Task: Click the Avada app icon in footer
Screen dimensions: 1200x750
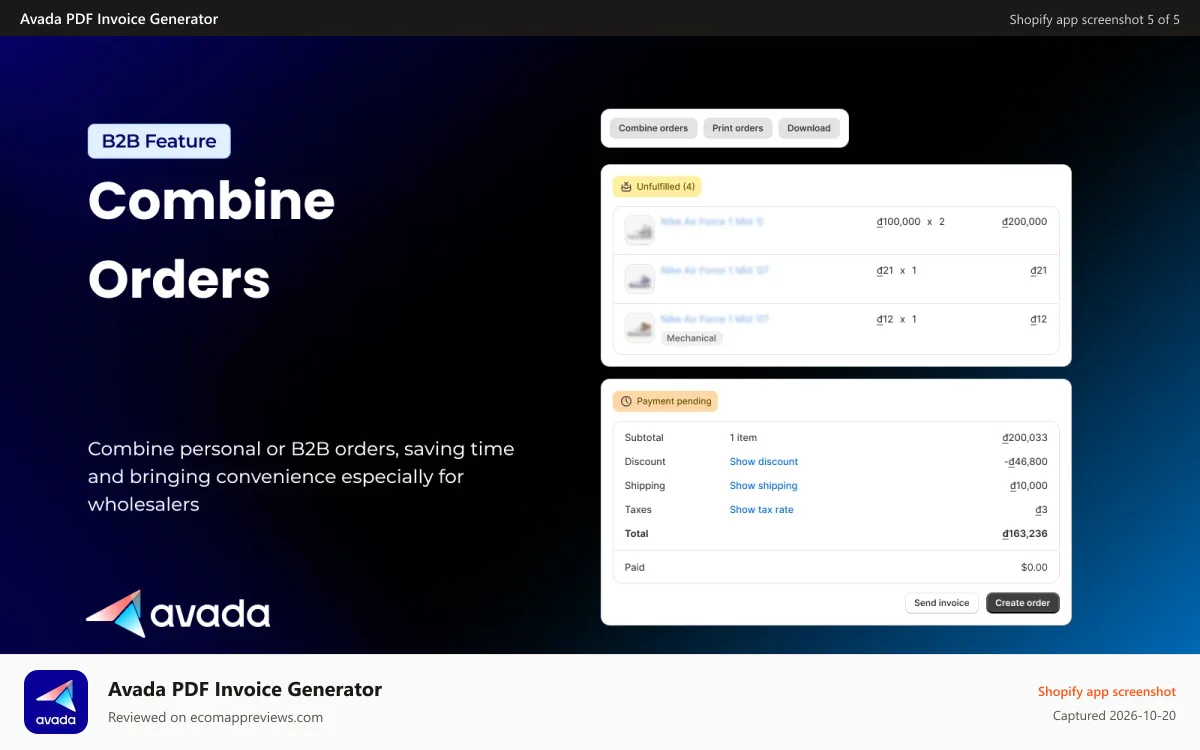Action: point(56,702)
